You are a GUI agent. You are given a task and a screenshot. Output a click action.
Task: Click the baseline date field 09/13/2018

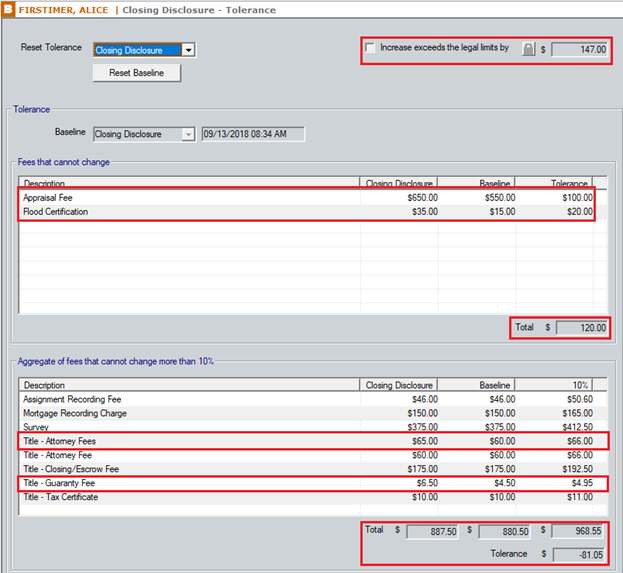coord(252,135)
